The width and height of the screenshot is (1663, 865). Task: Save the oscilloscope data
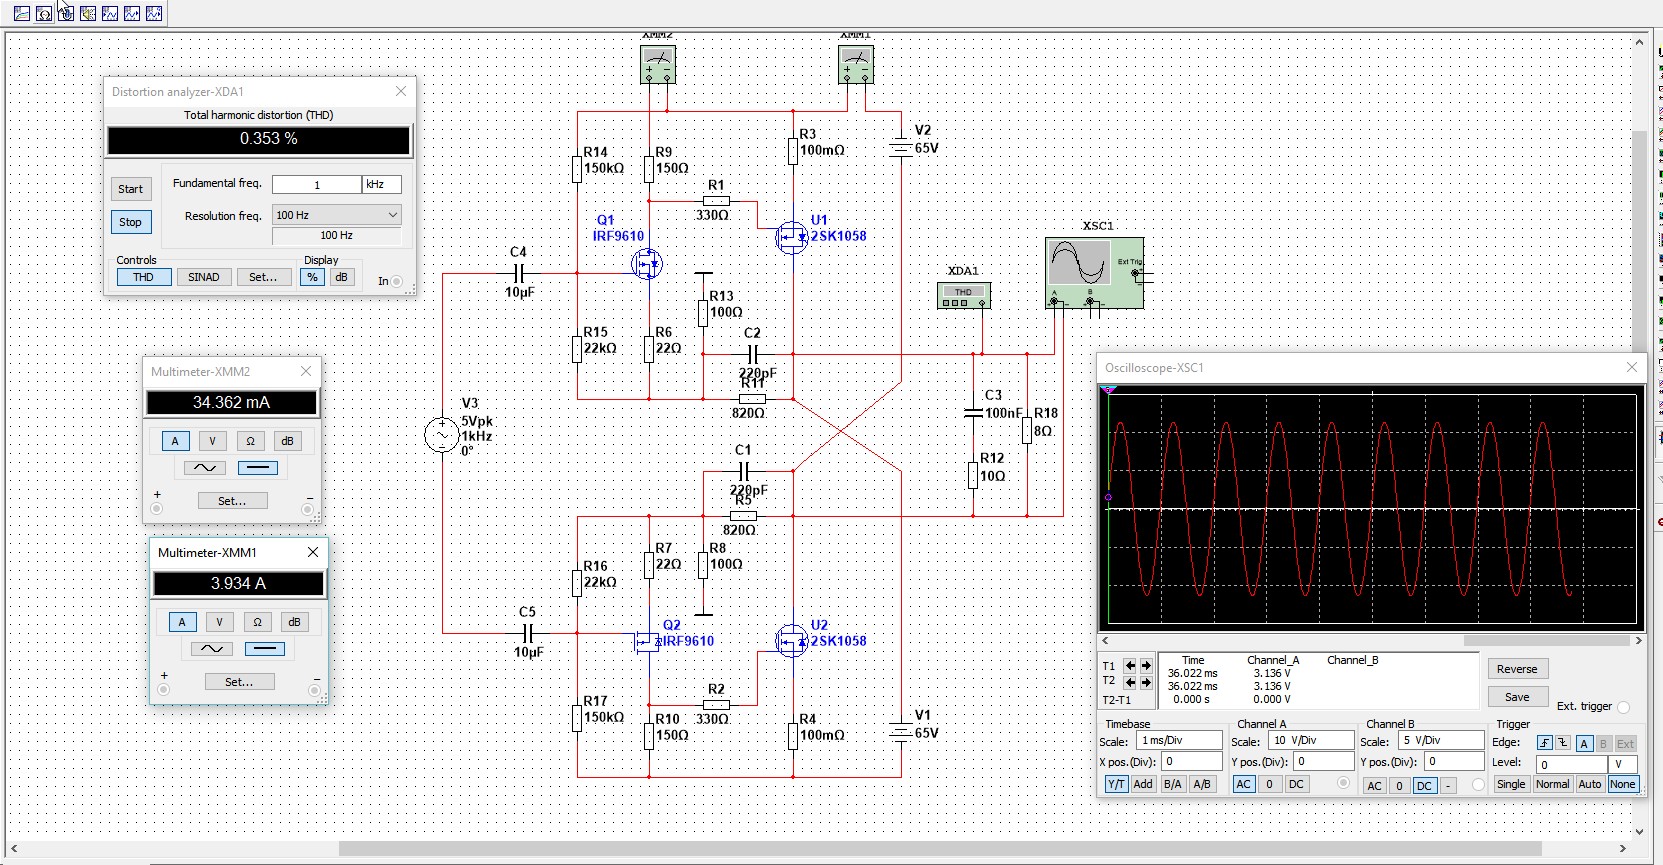1517,697
